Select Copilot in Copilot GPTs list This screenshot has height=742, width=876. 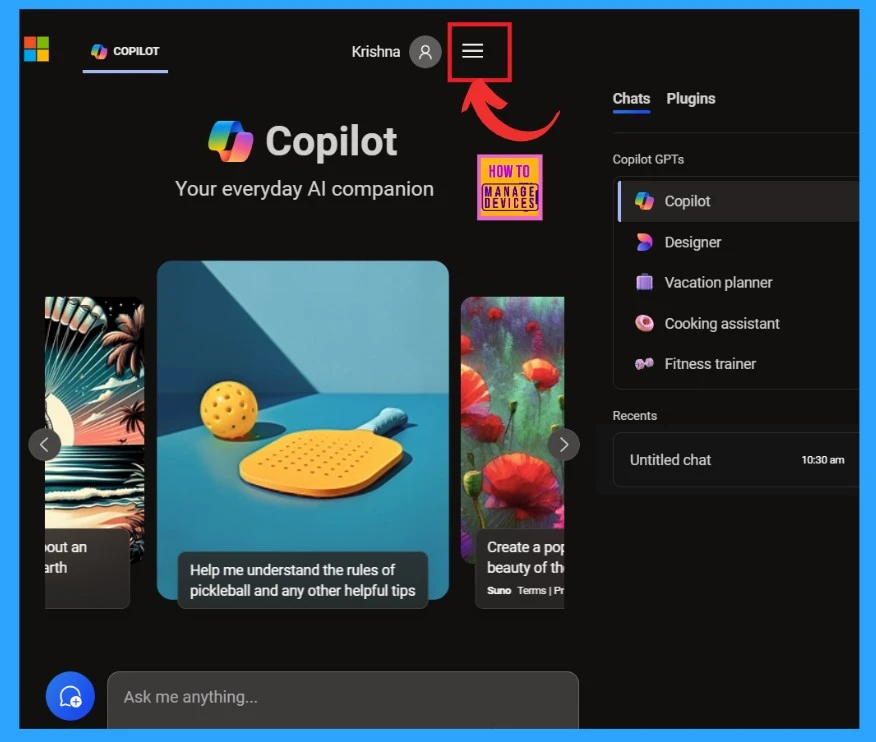click(737, 201)
